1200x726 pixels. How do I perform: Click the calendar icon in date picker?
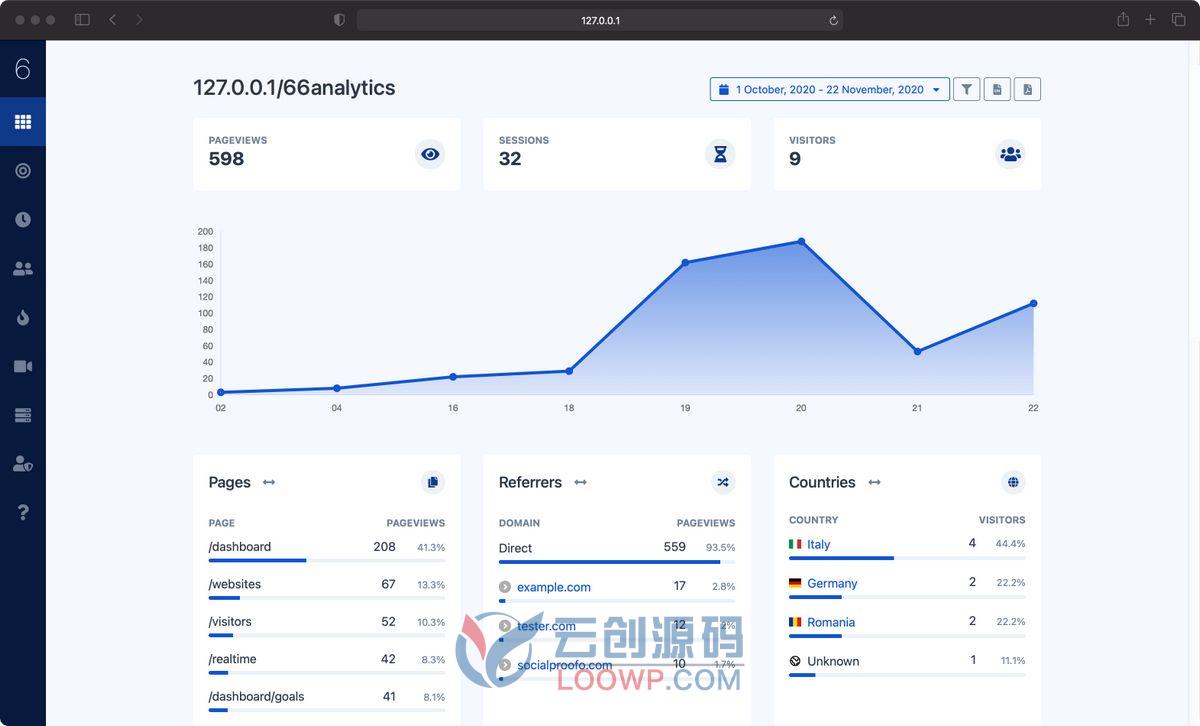pyautogui.click(x=724, y=90)
